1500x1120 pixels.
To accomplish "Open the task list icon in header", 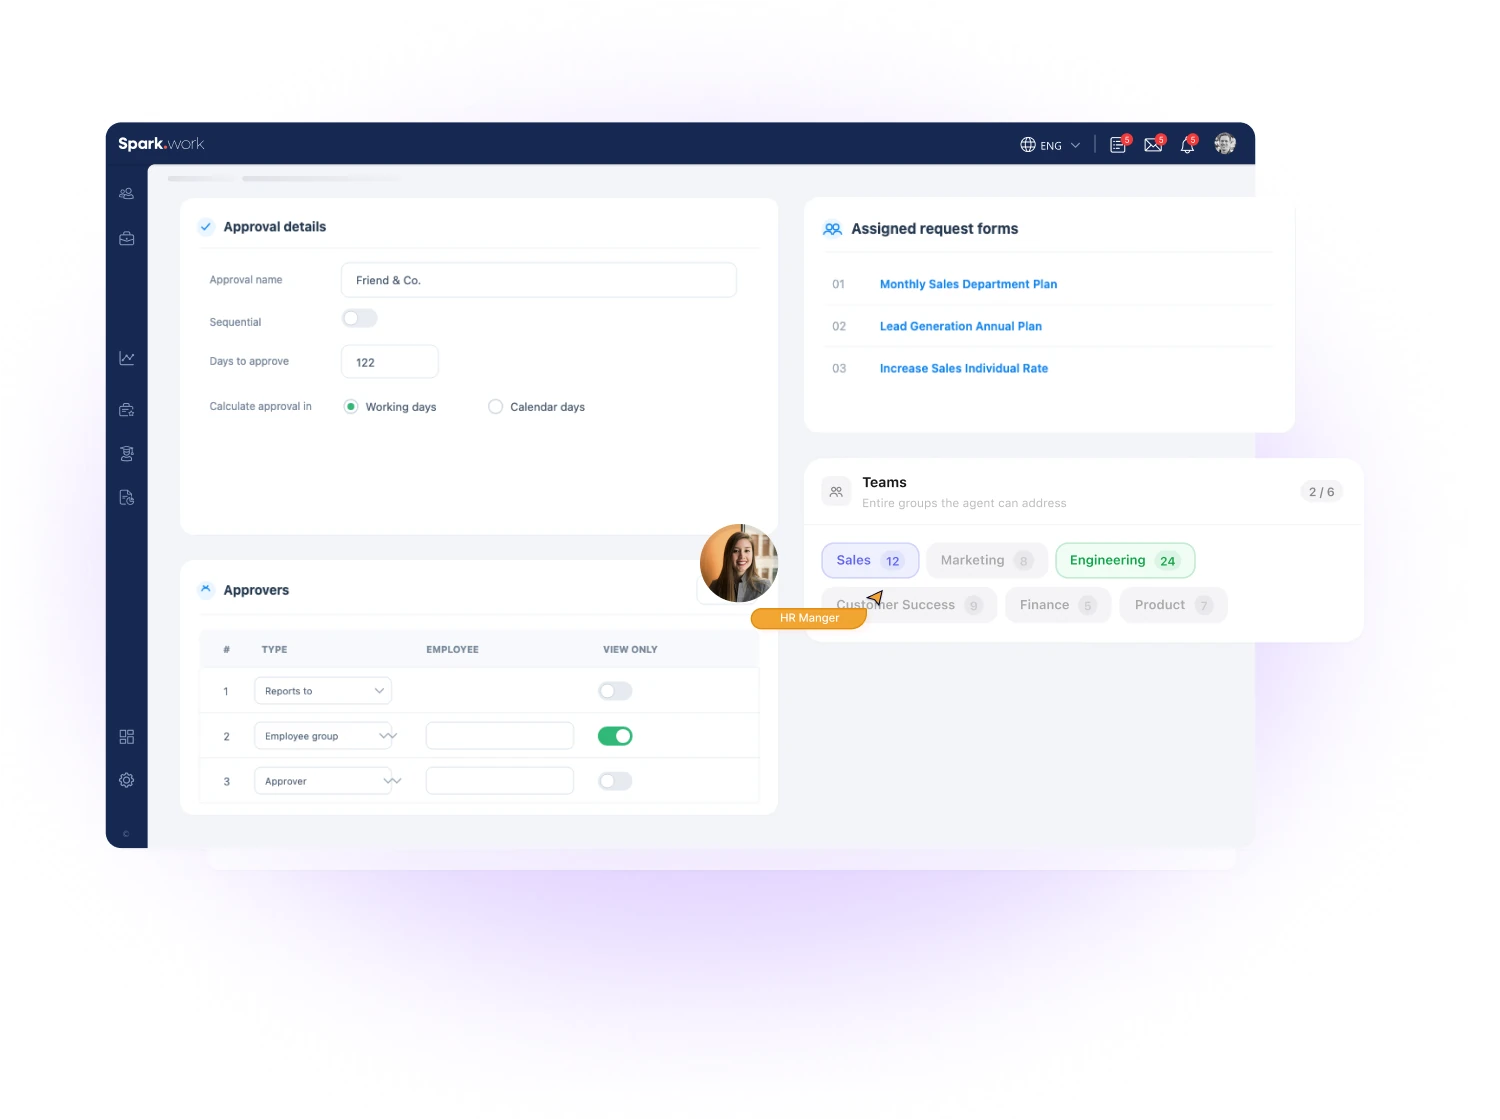I will point(1118,145).
